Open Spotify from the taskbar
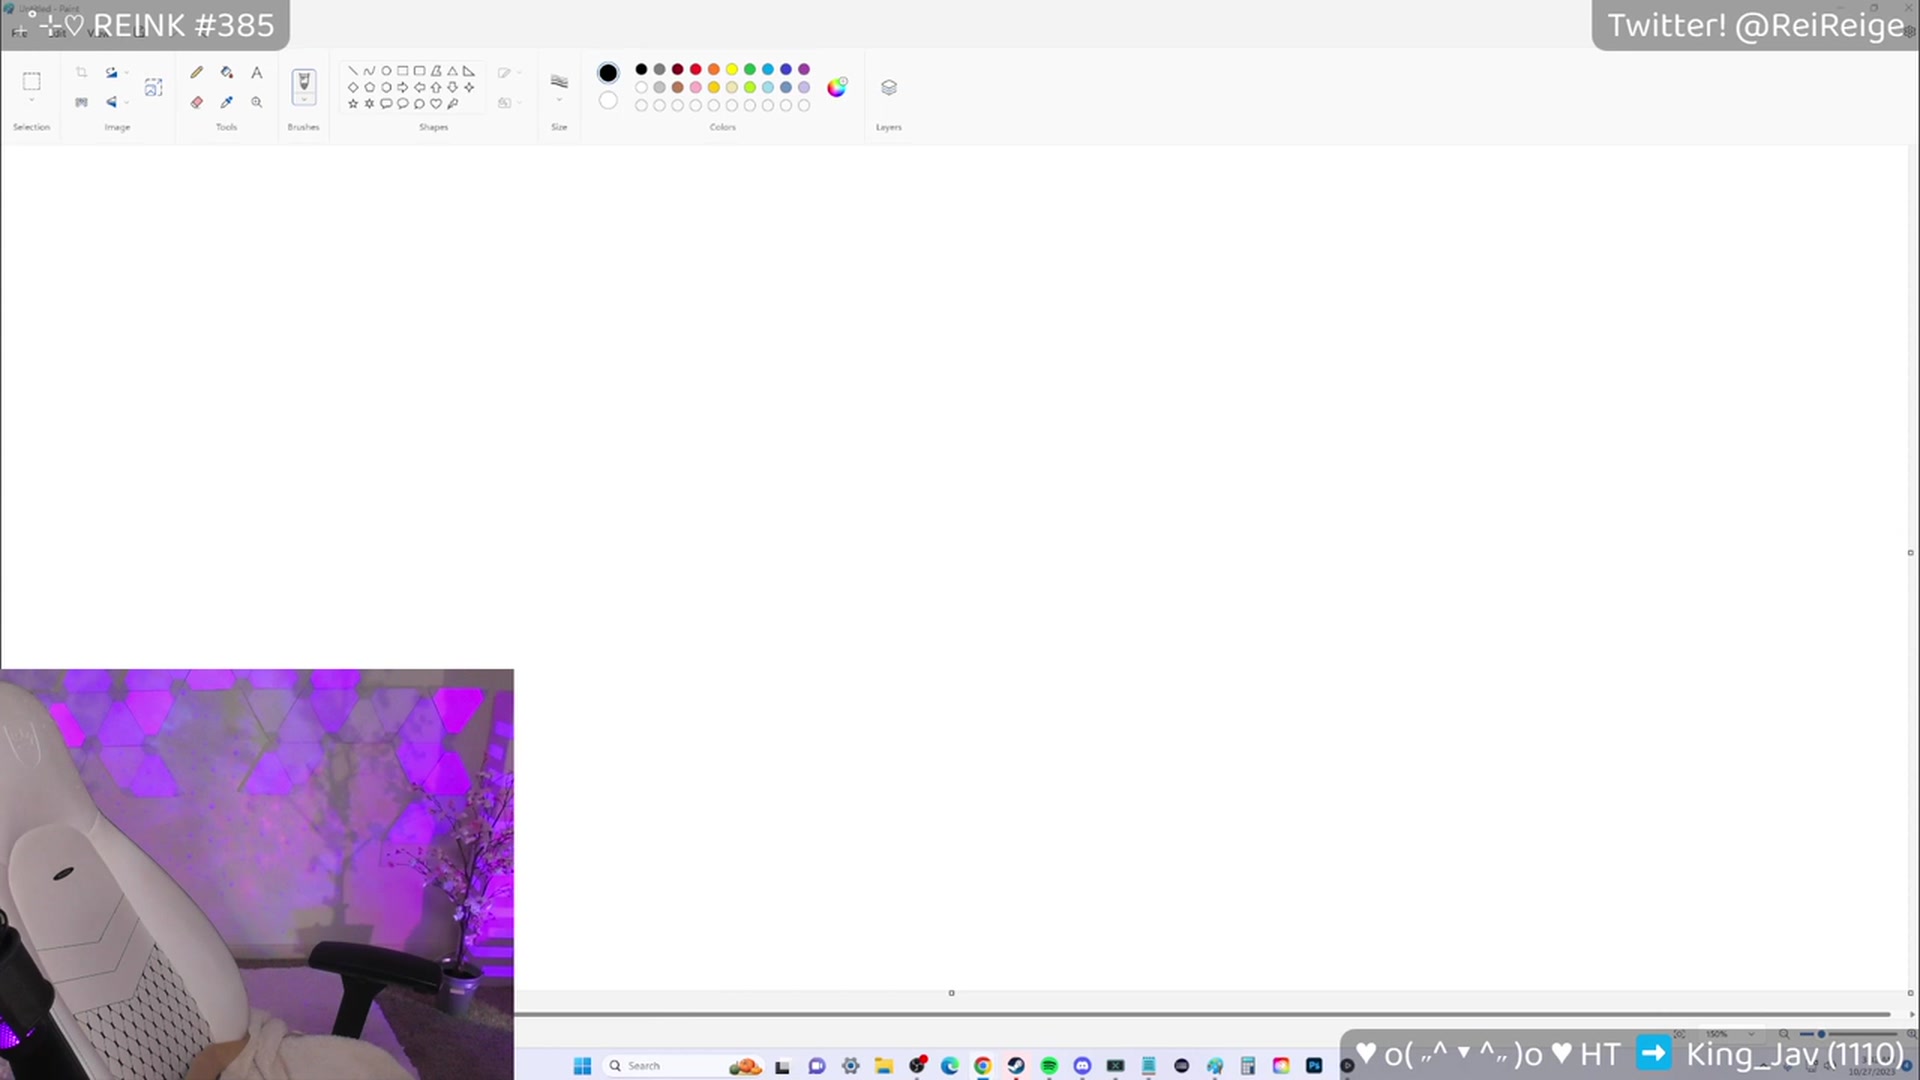 coord(1049,1066)
